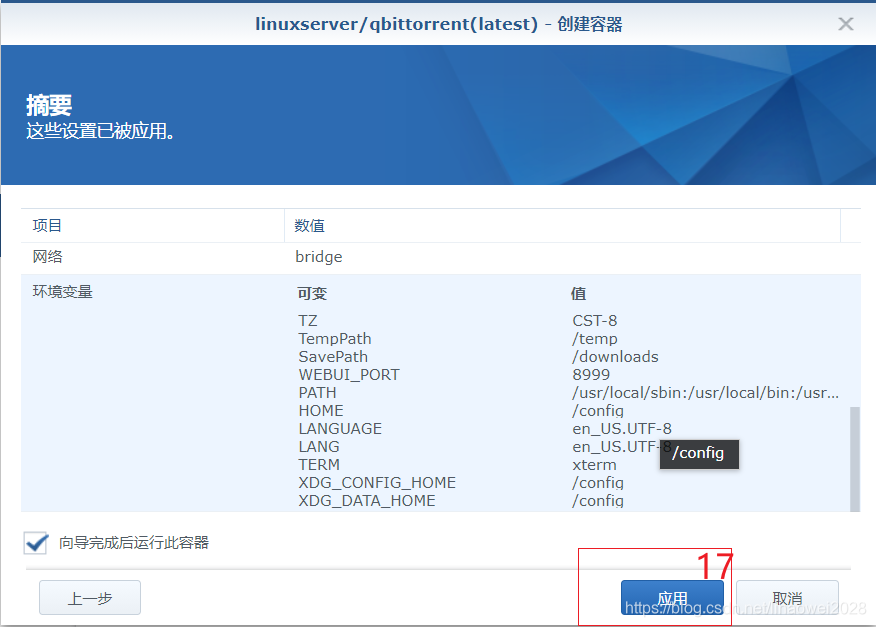Image resolution: width=876 pixels, height=627 pixels.
Task: Click the truncated /usr/local/sbin path value
Action: 705,392
